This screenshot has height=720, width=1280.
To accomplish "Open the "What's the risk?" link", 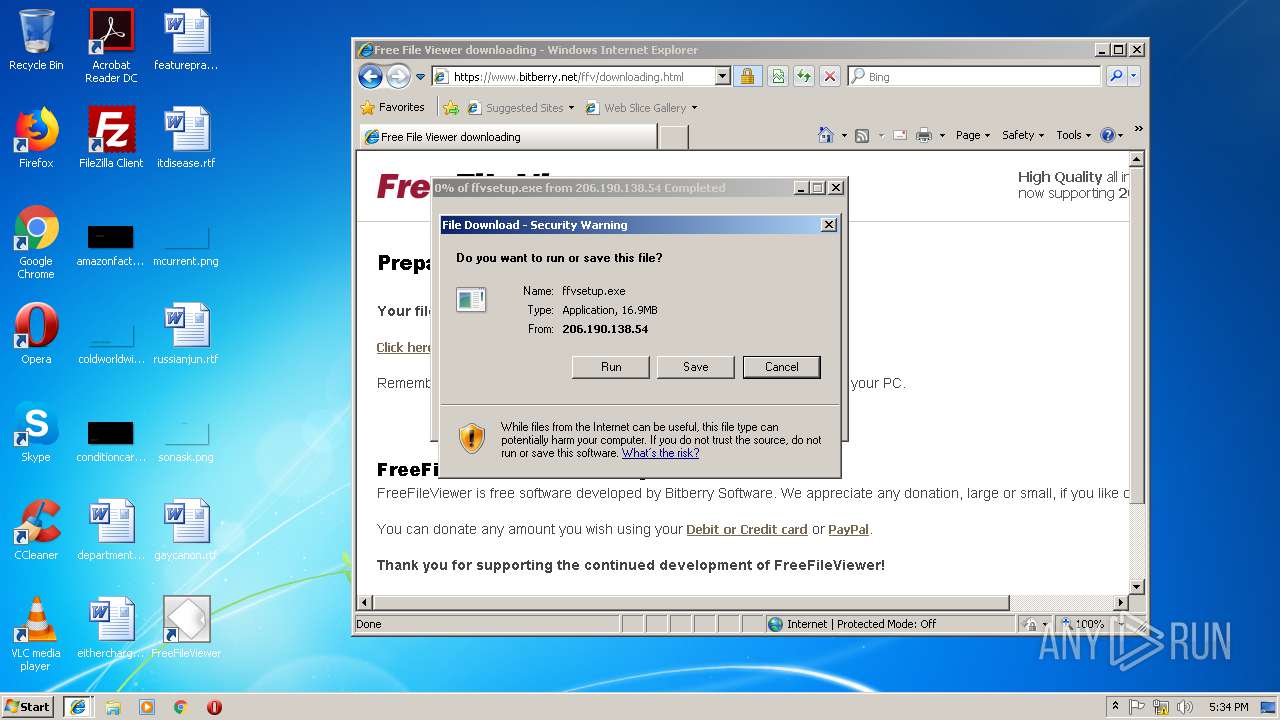I will (x=661, y=453).
